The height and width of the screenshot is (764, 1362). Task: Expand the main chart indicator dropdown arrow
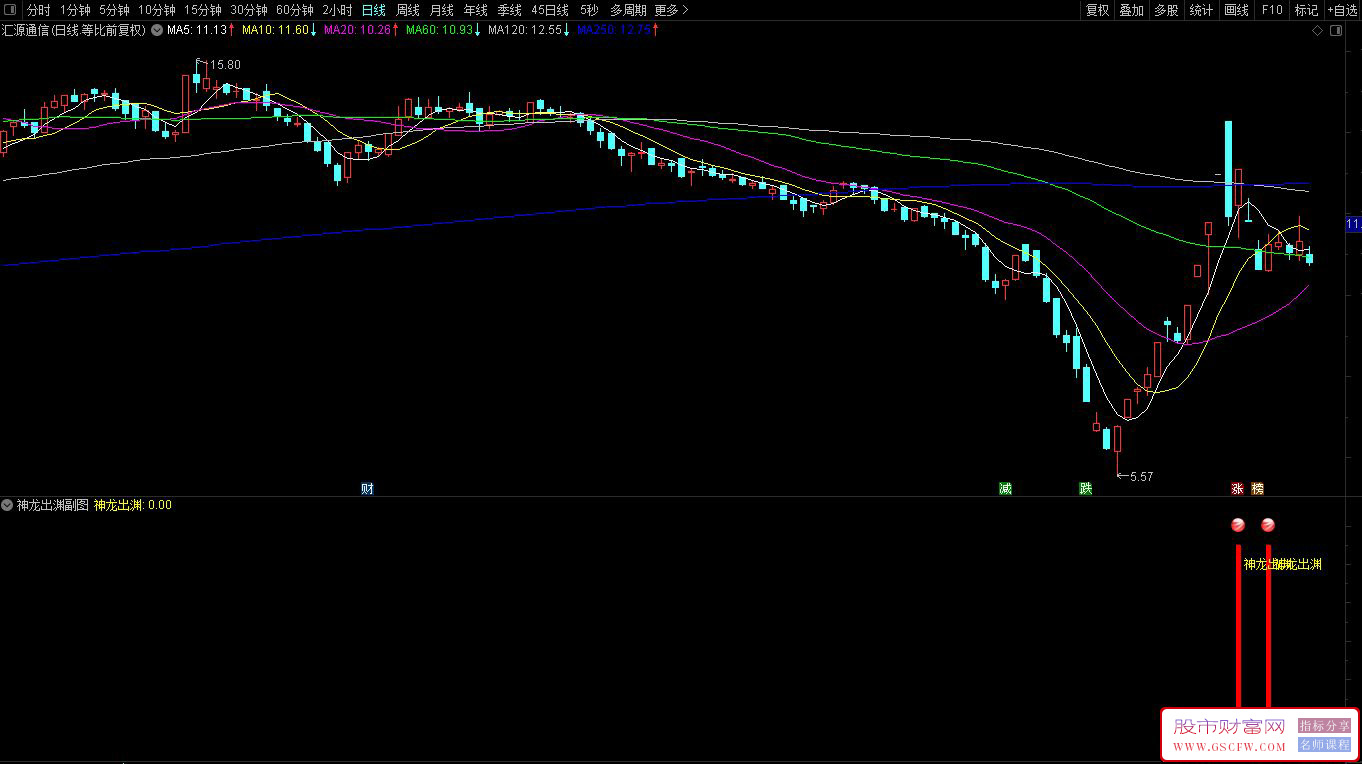point(156,30)
